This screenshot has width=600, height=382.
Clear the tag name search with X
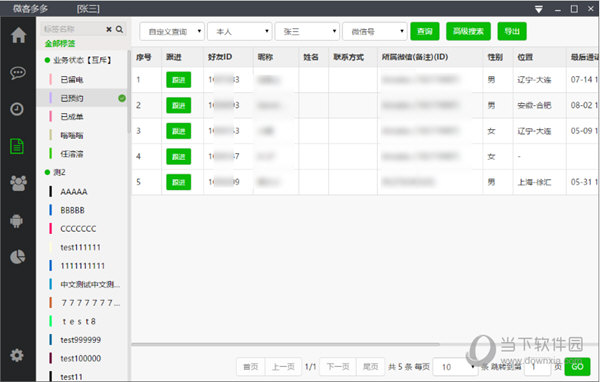click(109, 29)
